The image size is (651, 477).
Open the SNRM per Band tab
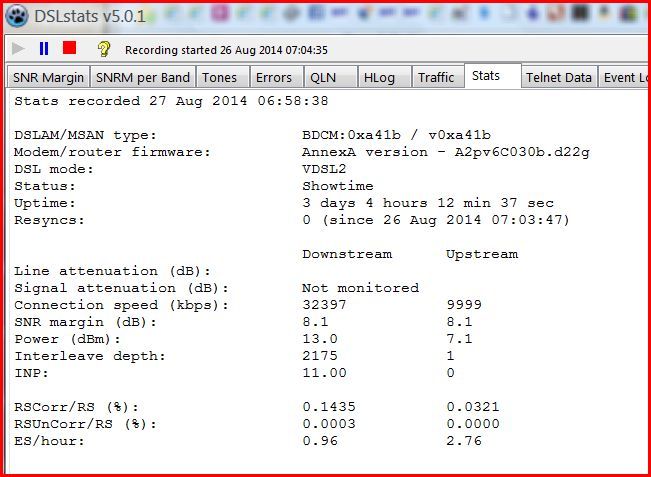click(x=143, y=77)
